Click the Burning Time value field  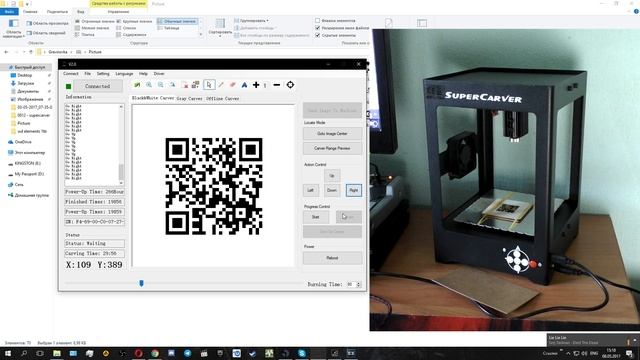pyautogui.click(x=351, y=284)
